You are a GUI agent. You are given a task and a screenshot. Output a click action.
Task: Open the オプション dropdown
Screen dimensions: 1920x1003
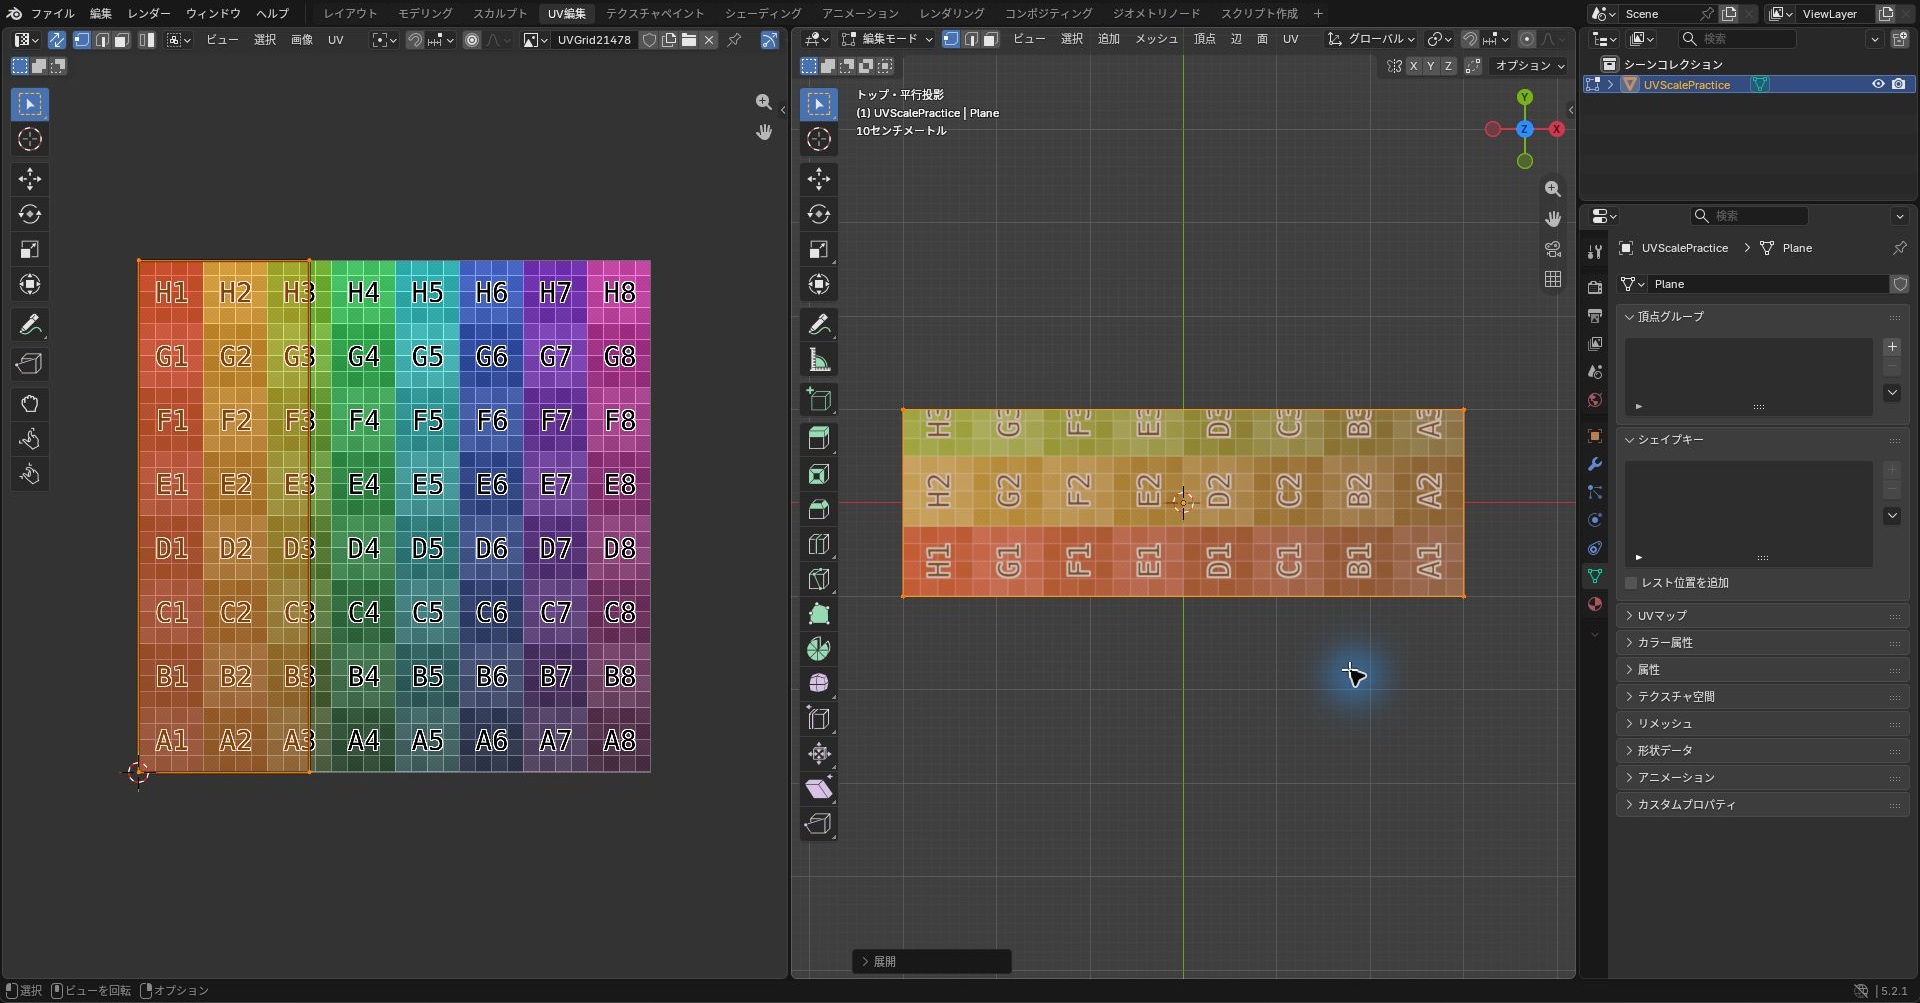click(1529, 66)
